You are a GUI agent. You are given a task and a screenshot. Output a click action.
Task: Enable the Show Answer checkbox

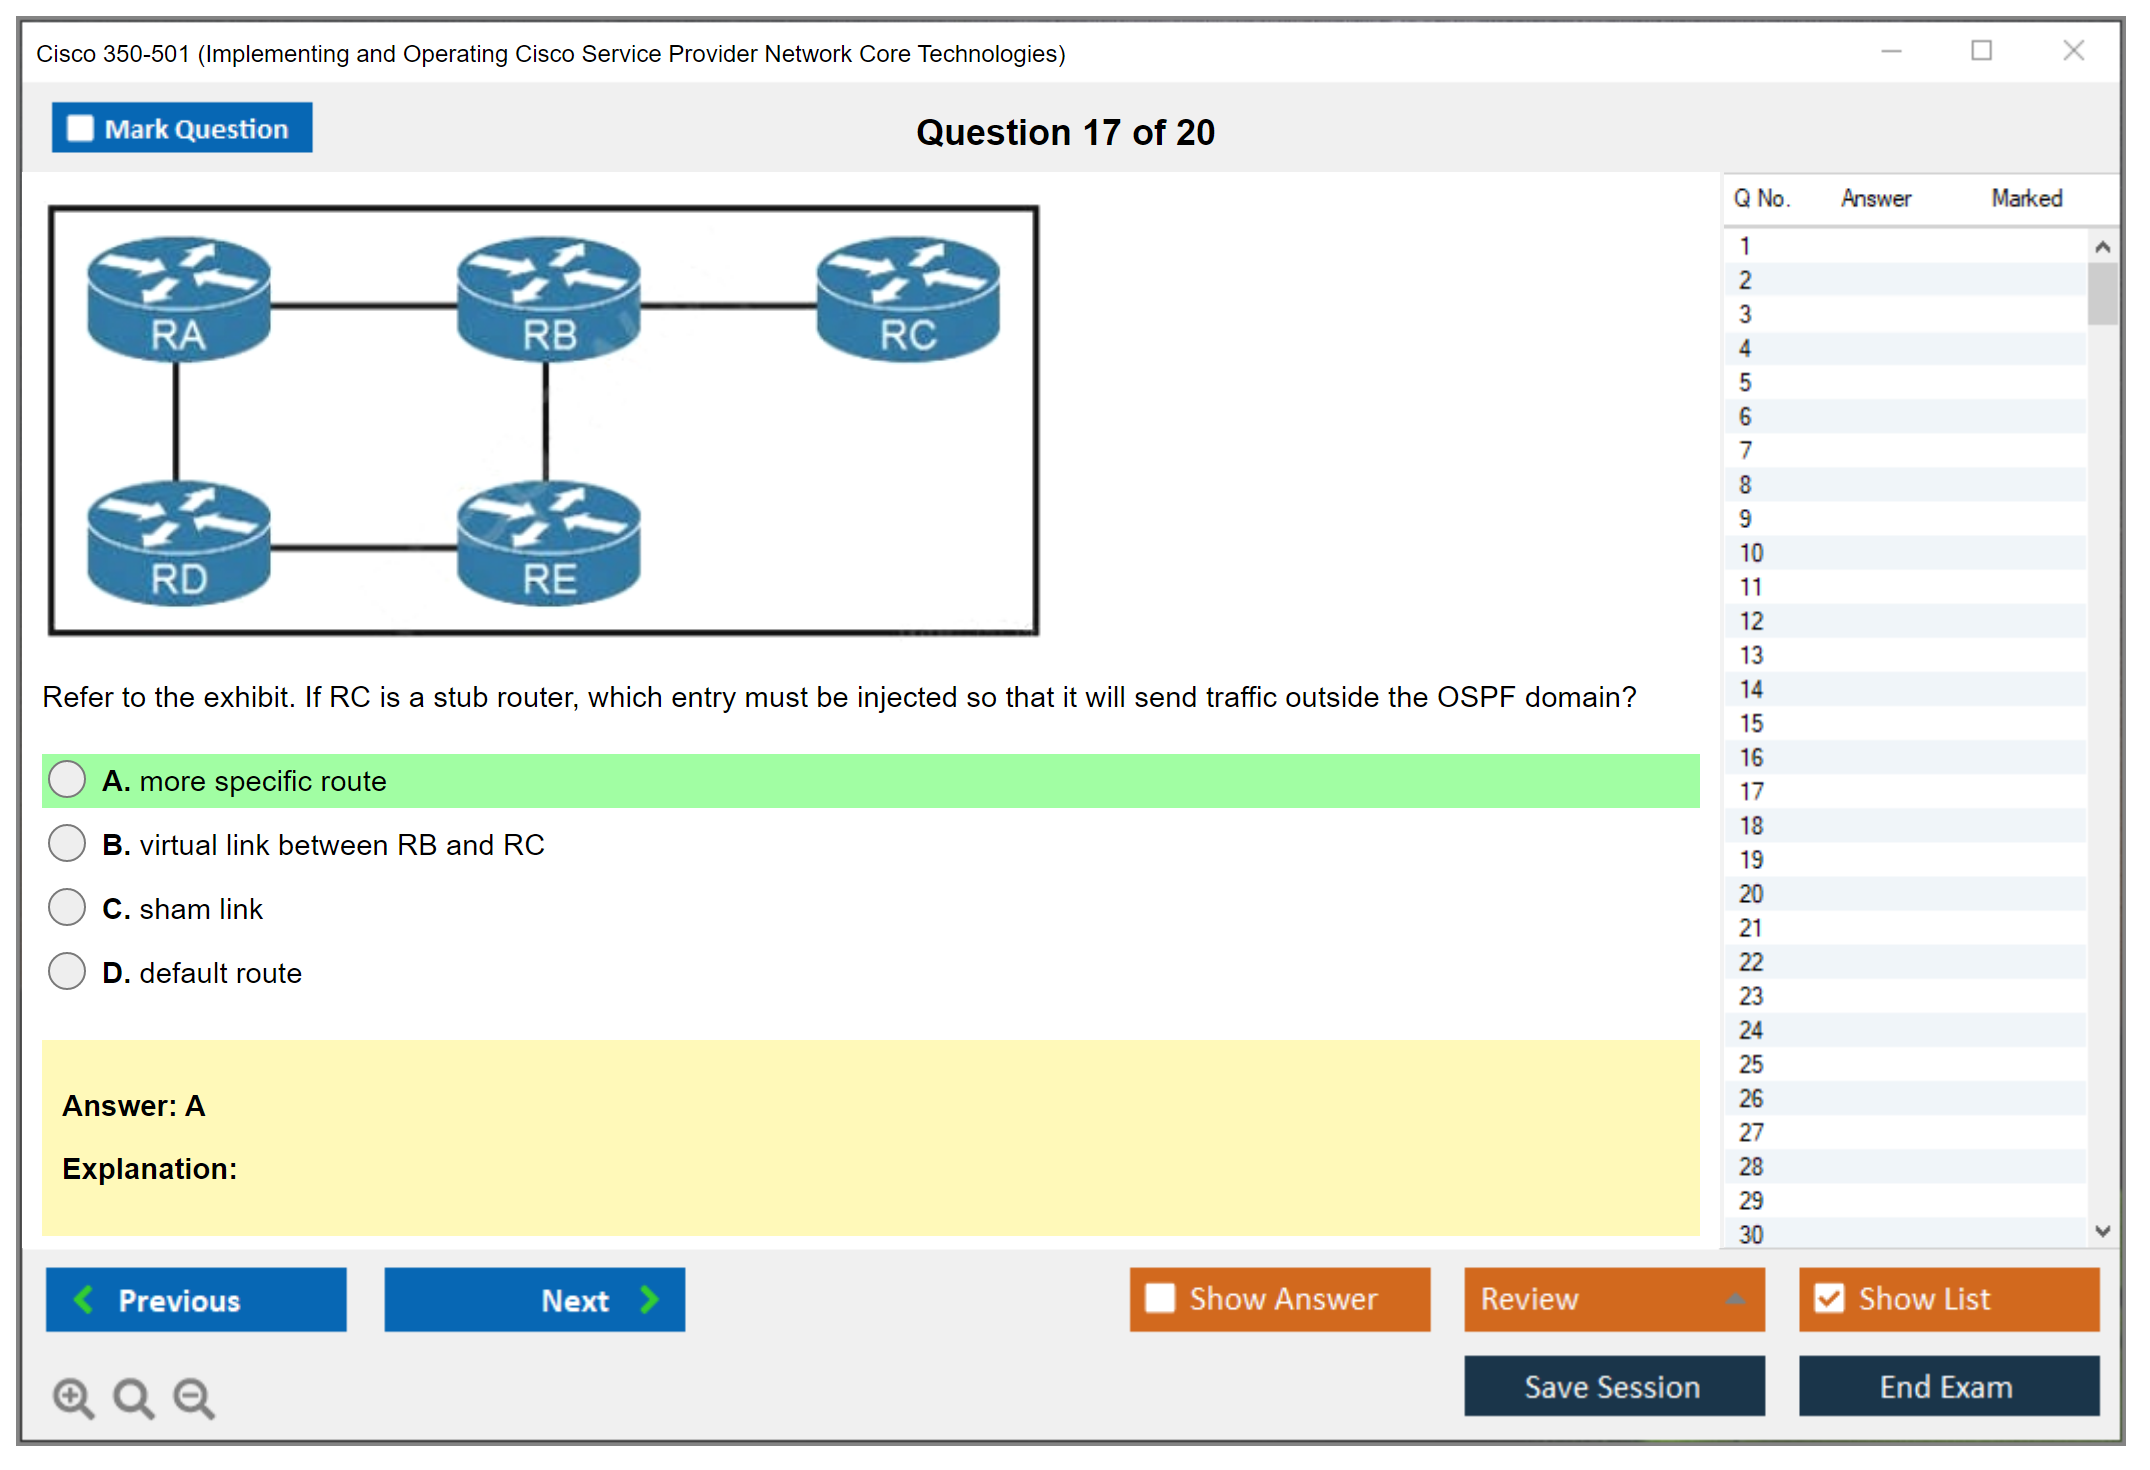point(1160,1298)
